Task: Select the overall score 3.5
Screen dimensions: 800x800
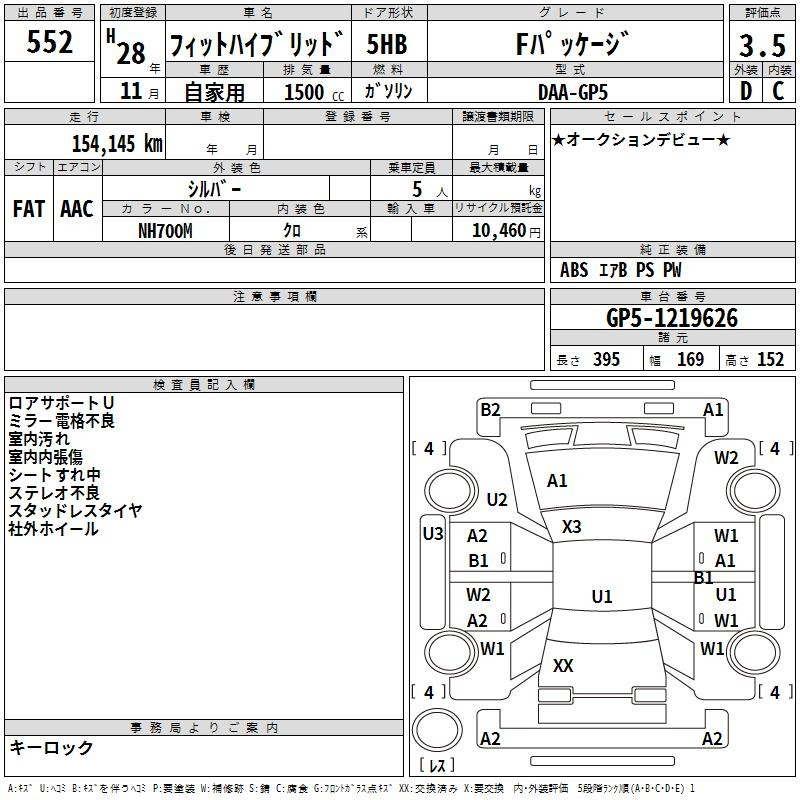Action: [x=762, y=45]
